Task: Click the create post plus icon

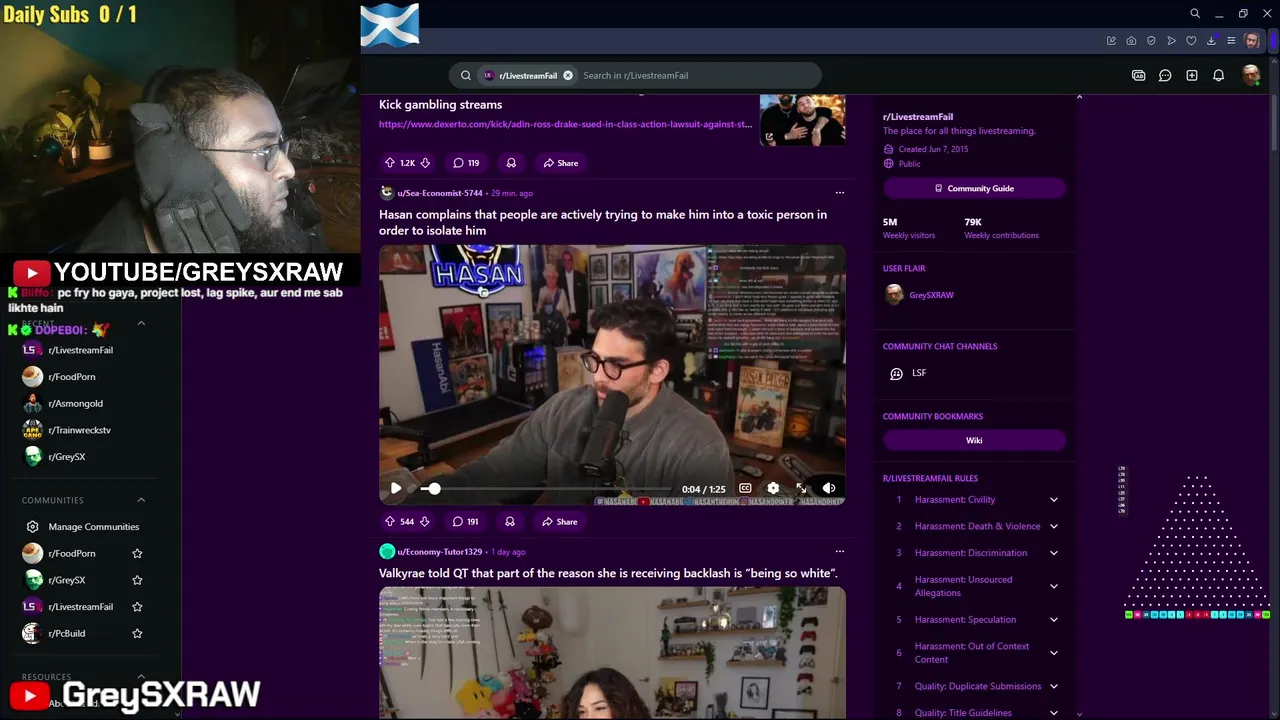Action: (1192, 75)
